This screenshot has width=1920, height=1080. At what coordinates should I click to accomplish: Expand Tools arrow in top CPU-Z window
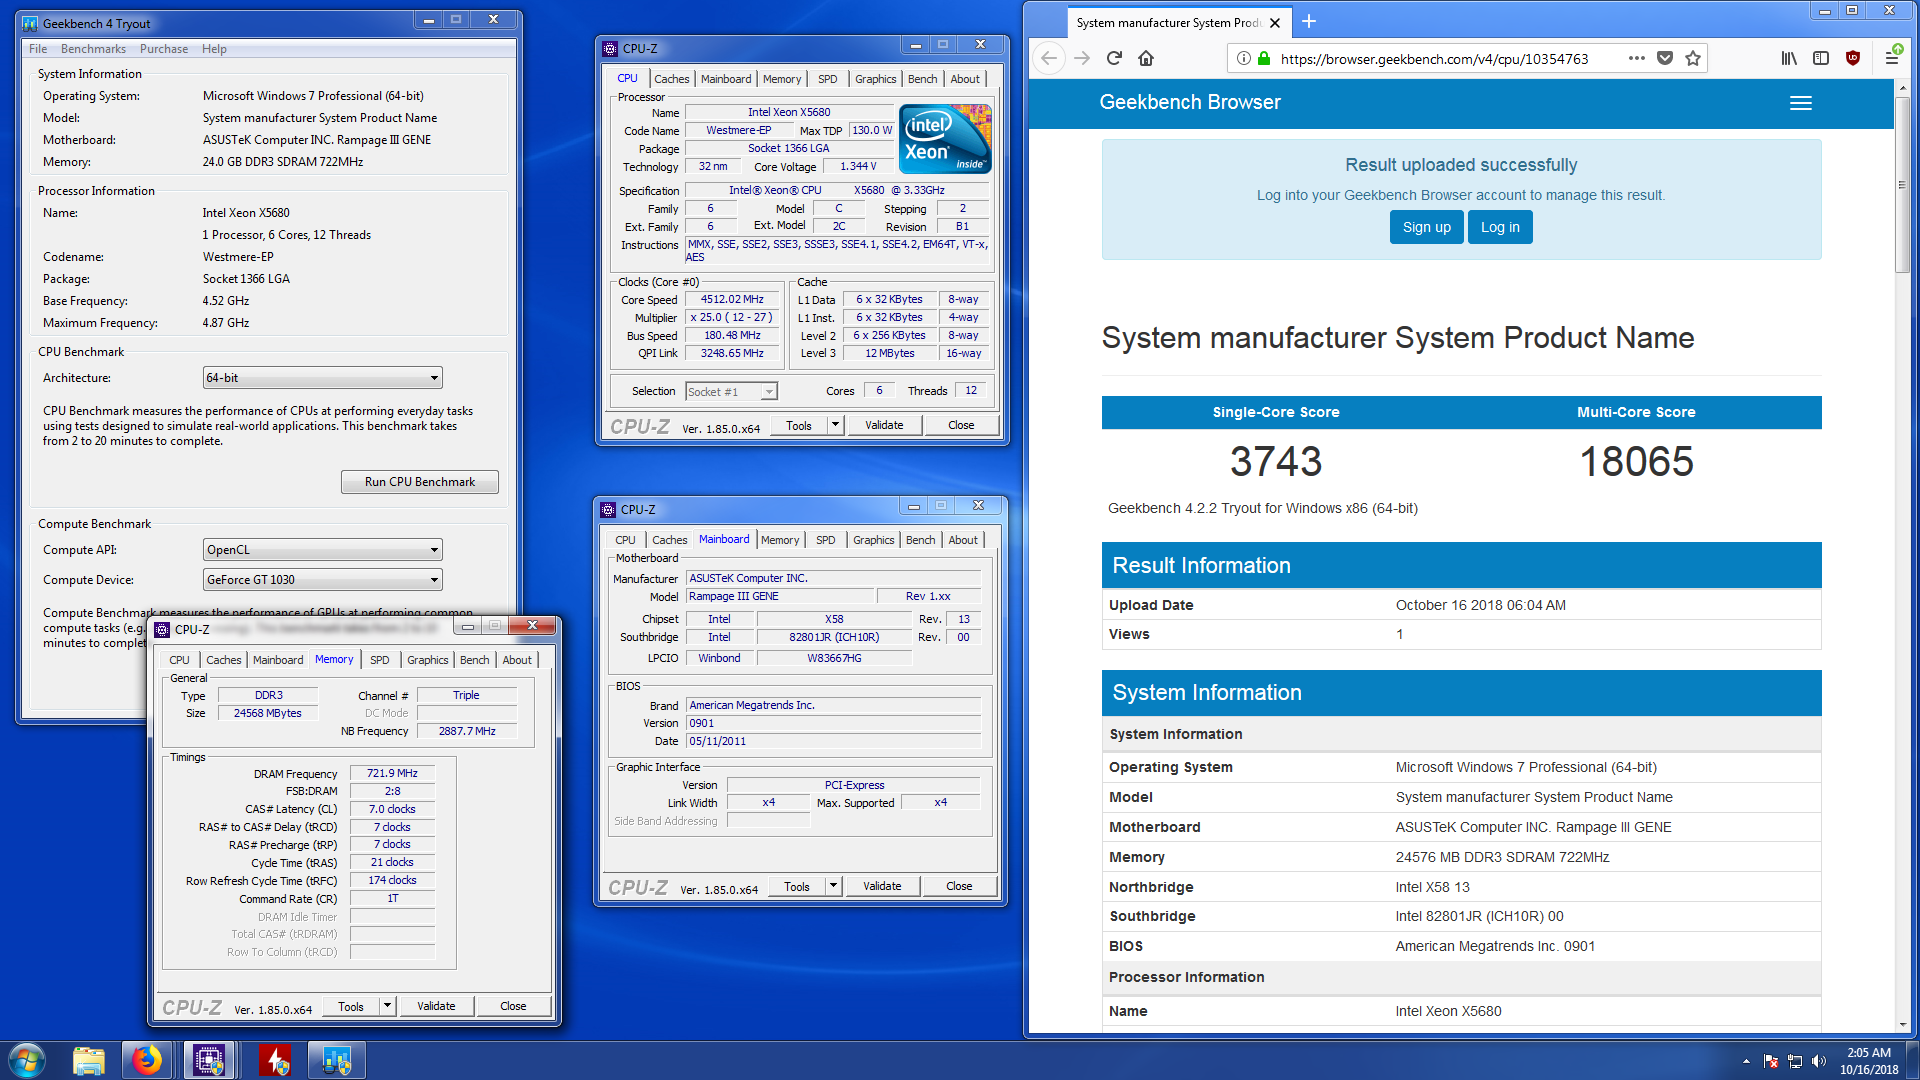click(x=835, y=425)
